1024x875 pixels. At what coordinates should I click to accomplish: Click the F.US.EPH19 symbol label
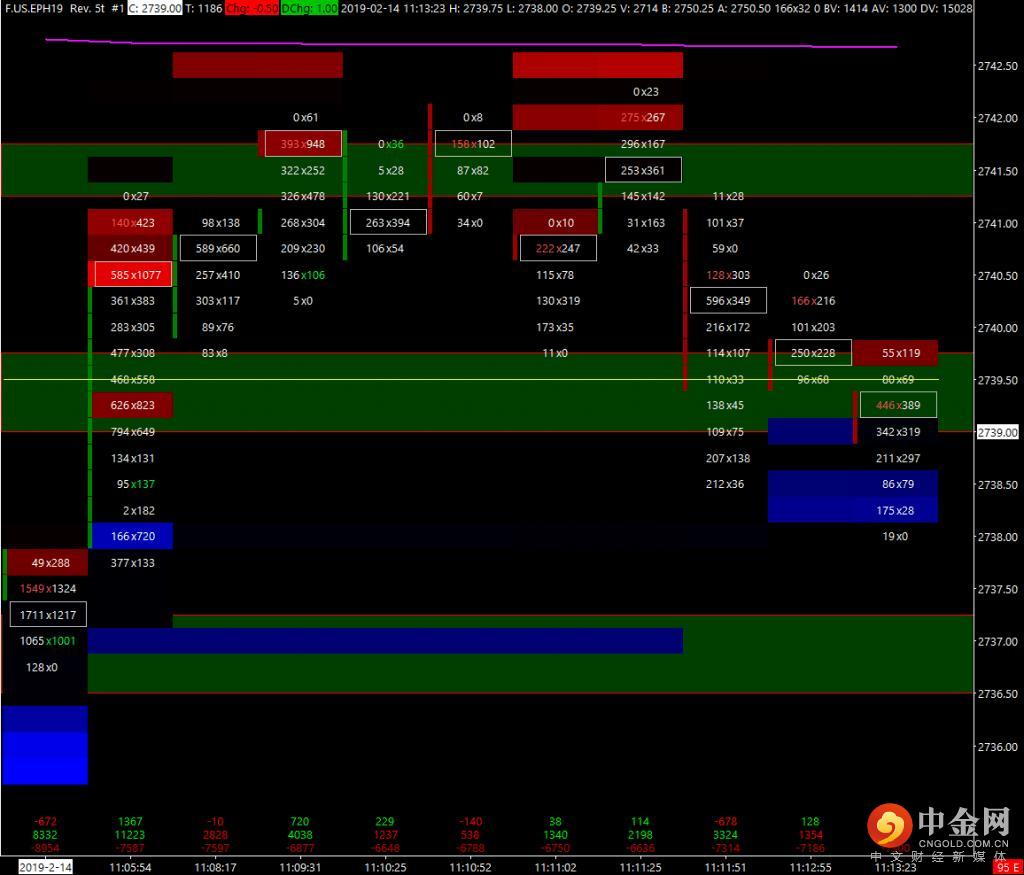pos(33,8)
